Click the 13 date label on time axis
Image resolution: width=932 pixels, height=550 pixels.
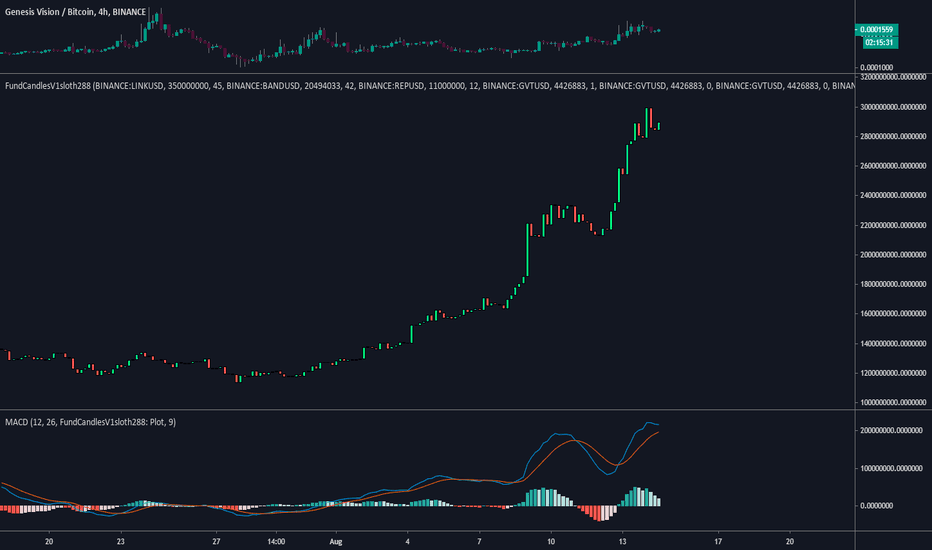pyautogui.click(x=622, y=542)
